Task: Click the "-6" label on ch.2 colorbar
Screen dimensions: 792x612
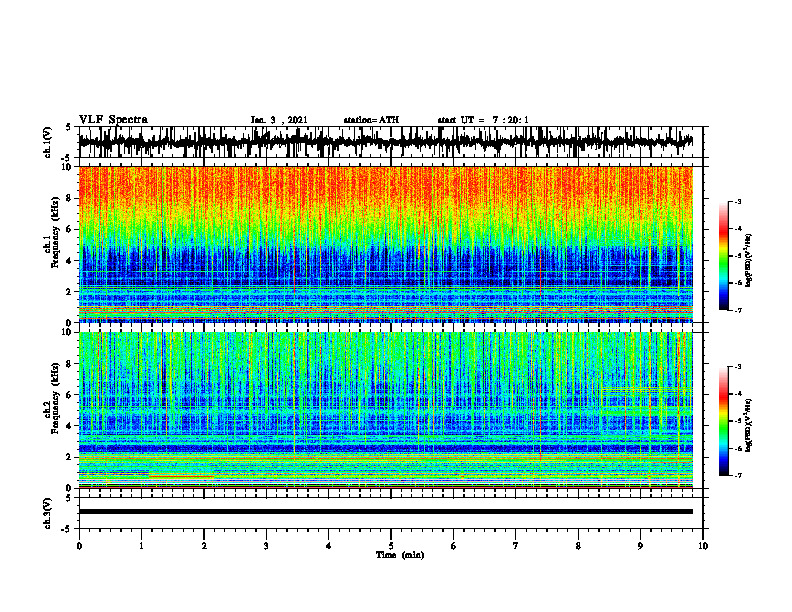Action: point(738,448)
